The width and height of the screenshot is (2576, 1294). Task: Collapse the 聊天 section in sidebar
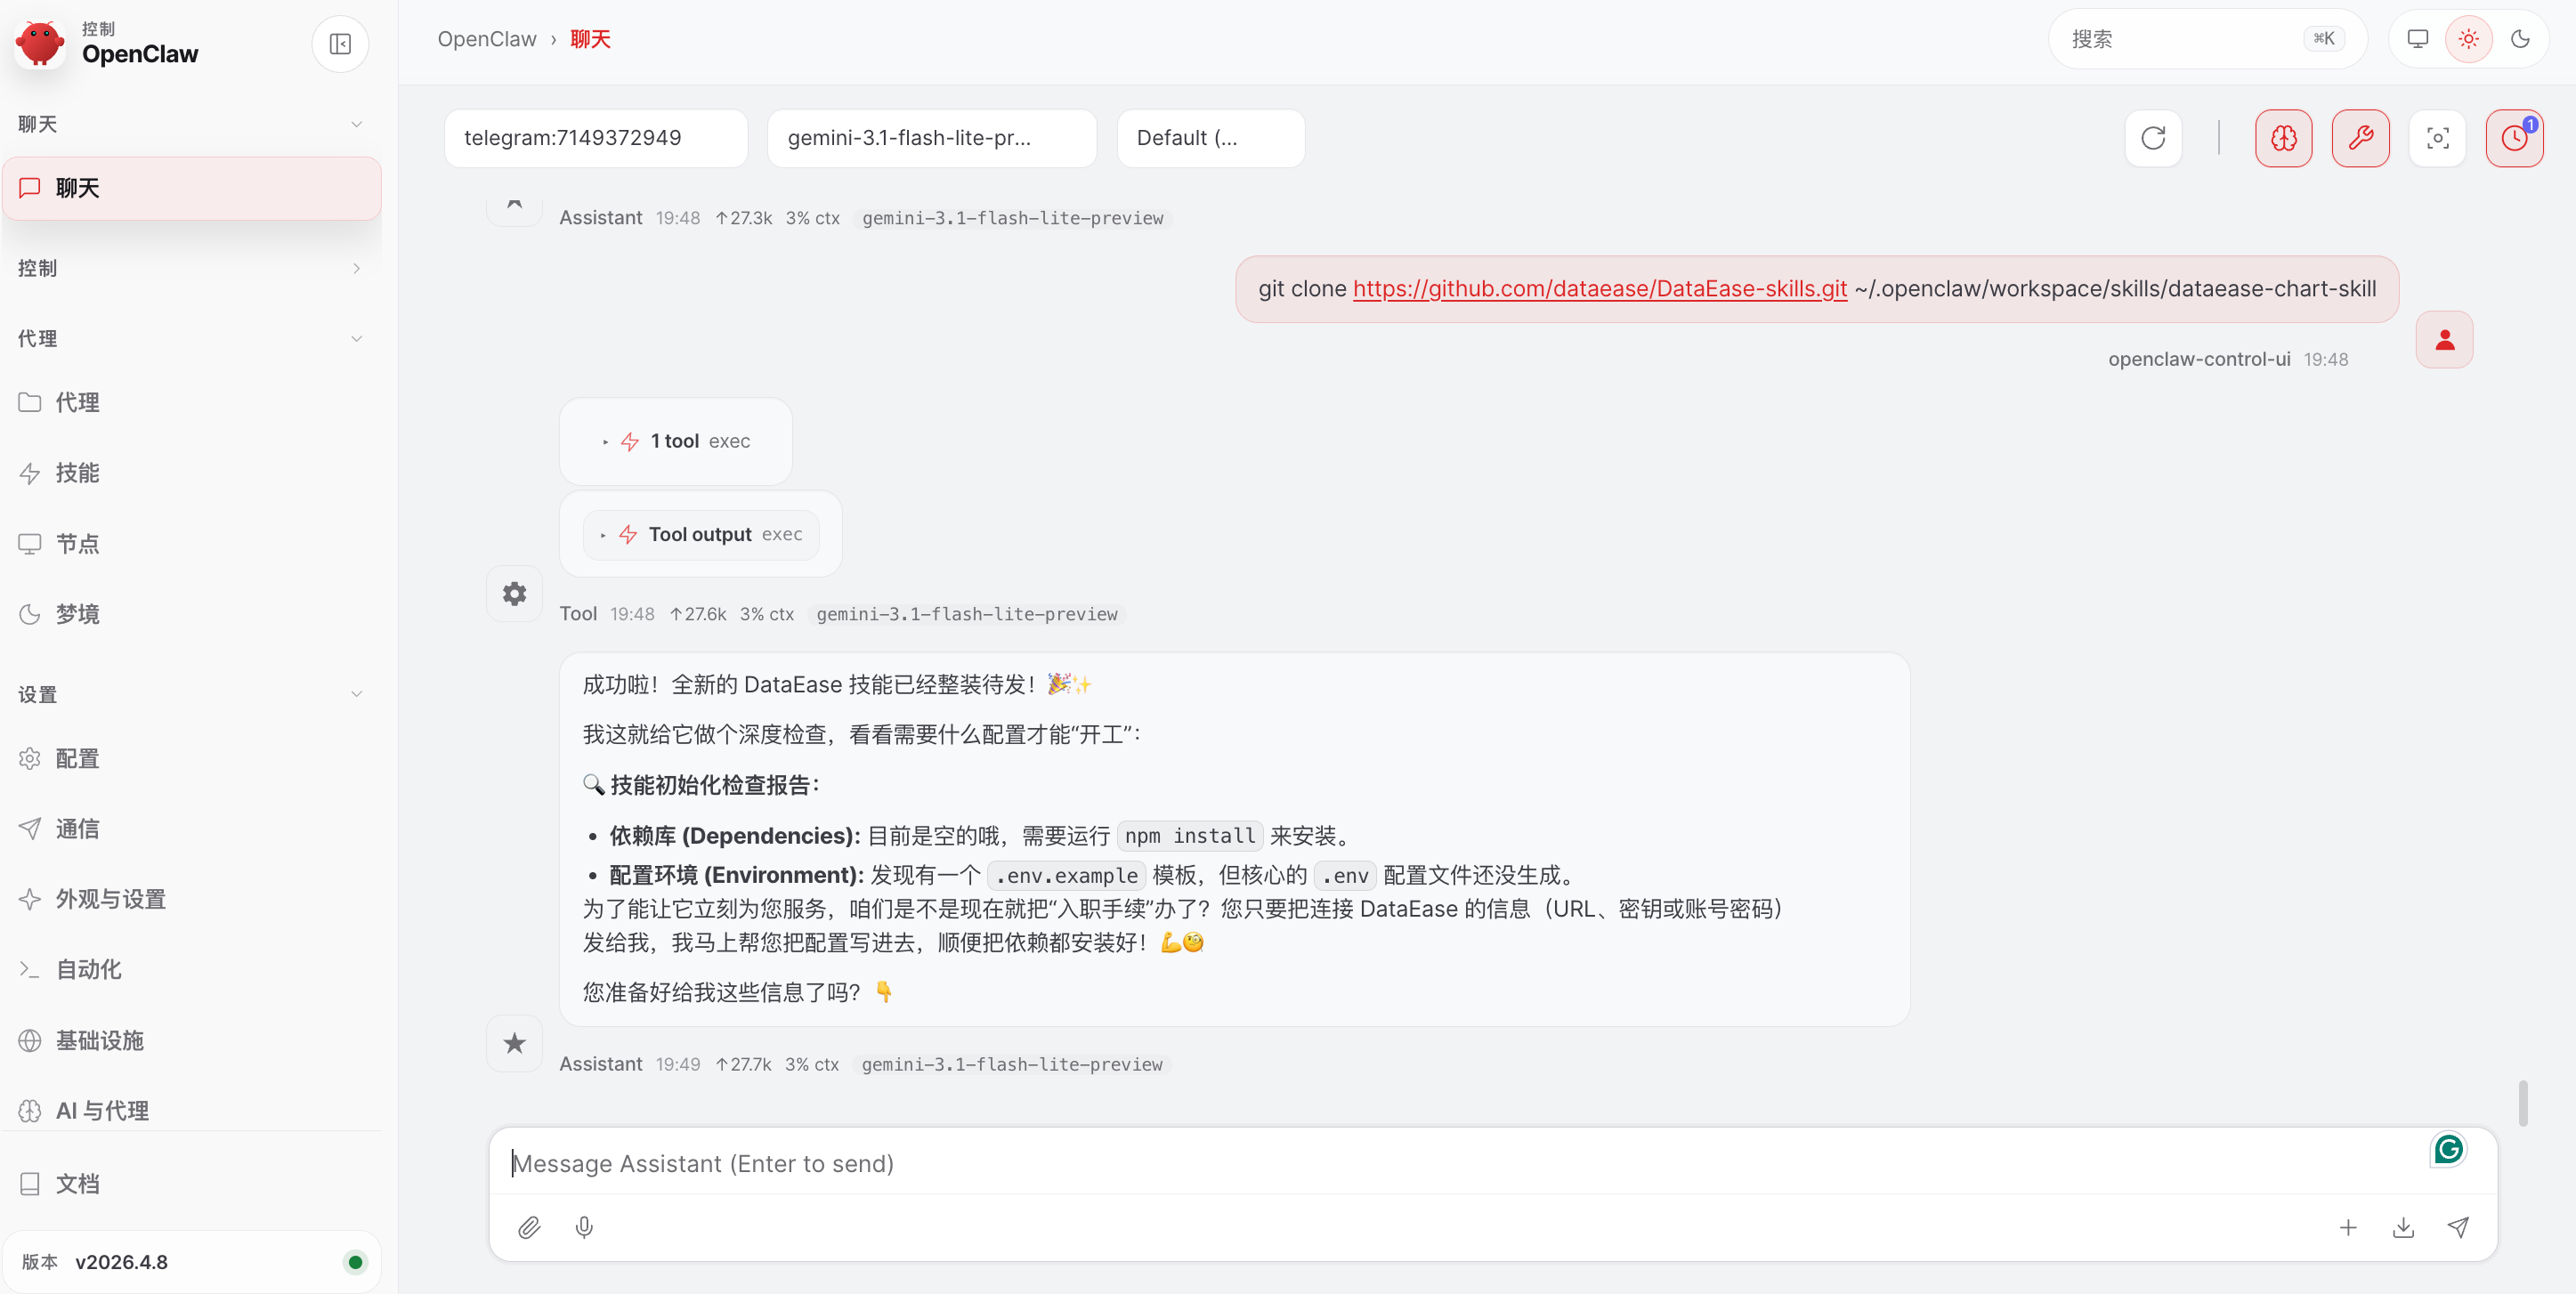357,123
